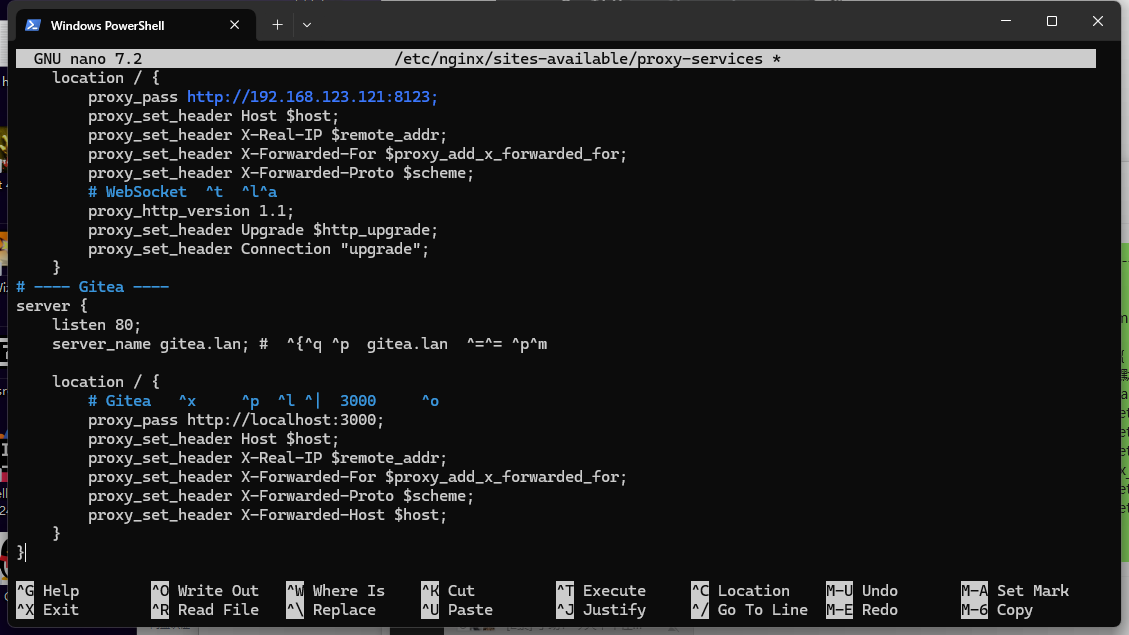This screenshot has height=635, width=1129.
Task: Click the lower X-Forwarded-Proto $scheme line
Action: click(281, 496)
